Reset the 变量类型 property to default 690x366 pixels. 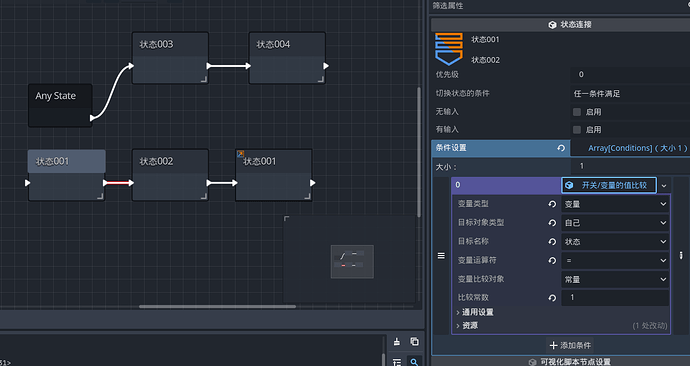(552, 204)
